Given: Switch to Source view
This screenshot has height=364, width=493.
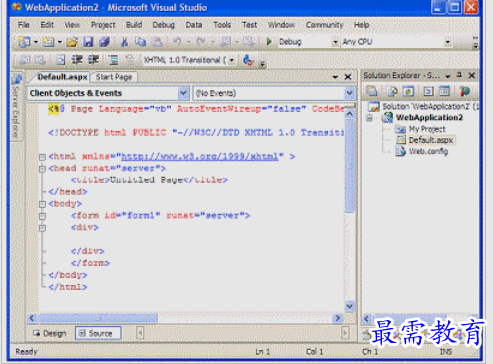Looking at the screenshot, I should 98,333.
